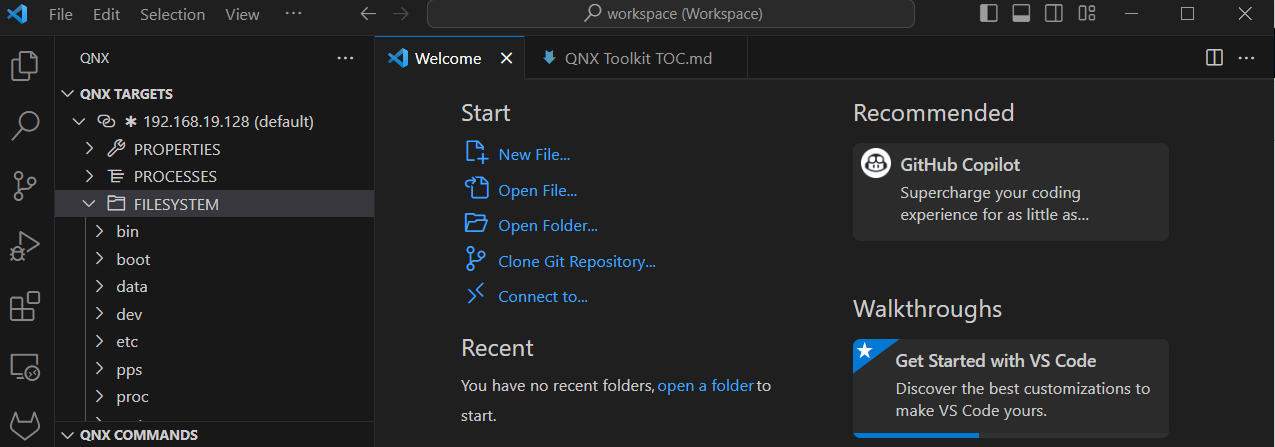This screenshot has height=447, width=1275.
Task: Click the 'open a folder' link
Action: [x=705, y=385]
